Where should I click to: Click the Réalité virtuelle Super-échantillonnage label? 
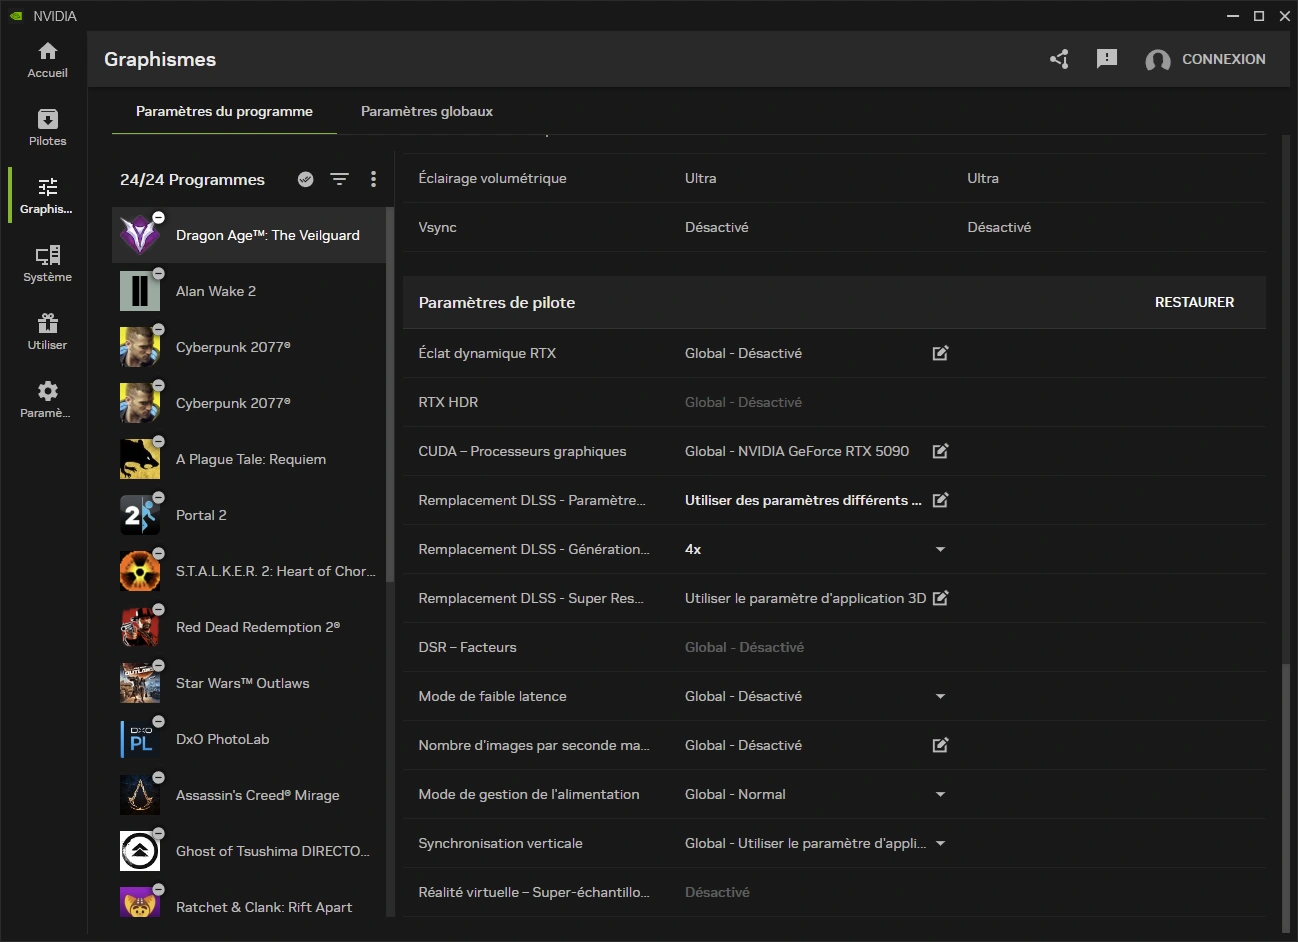click(x=533, y=892)
